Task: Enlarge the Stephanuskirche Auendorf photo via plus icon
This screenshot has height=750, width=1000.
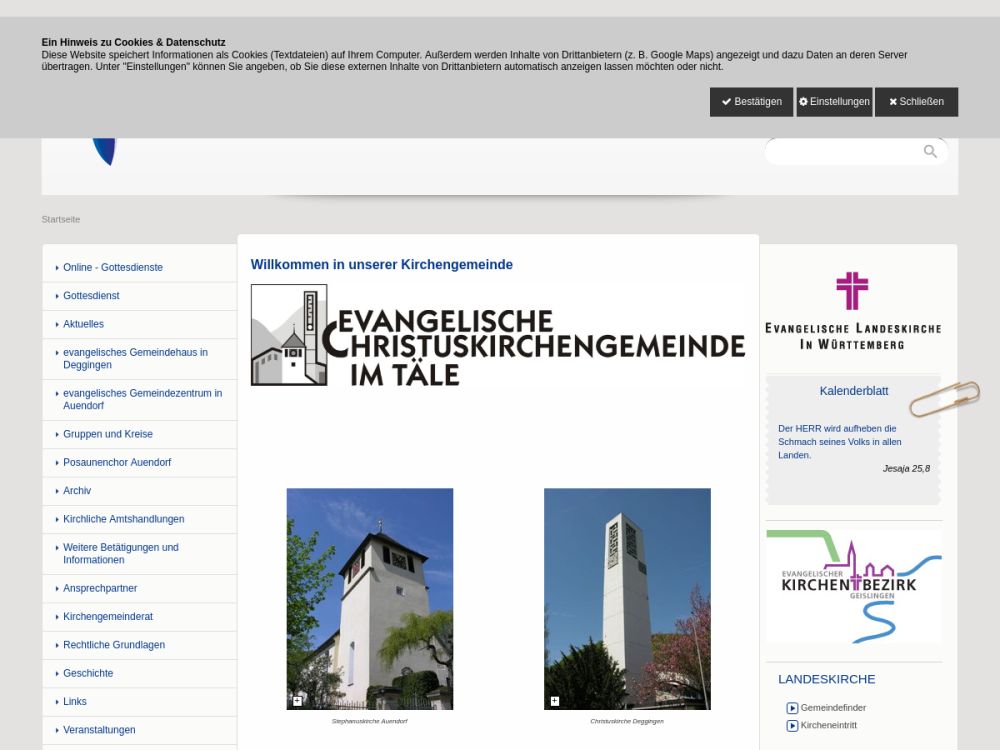Action: pyautogui.click(x=297, y=701)
